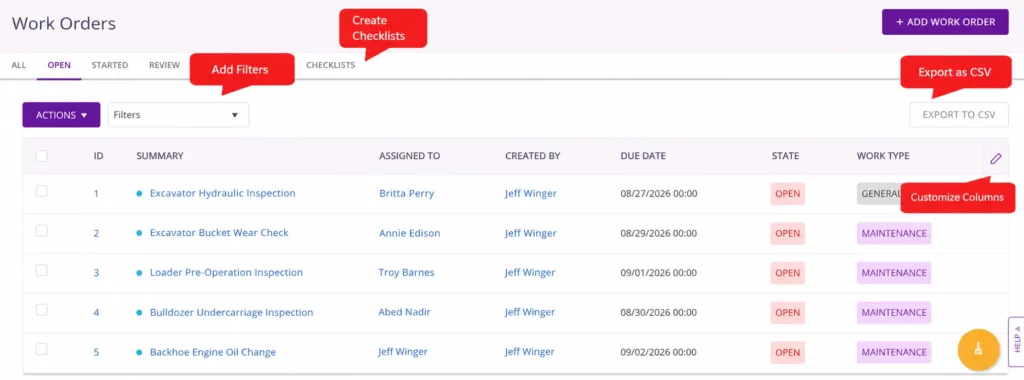
Task: Tick the checkbox for Backhoe Engine Oil Change
Action: [42, 349]
